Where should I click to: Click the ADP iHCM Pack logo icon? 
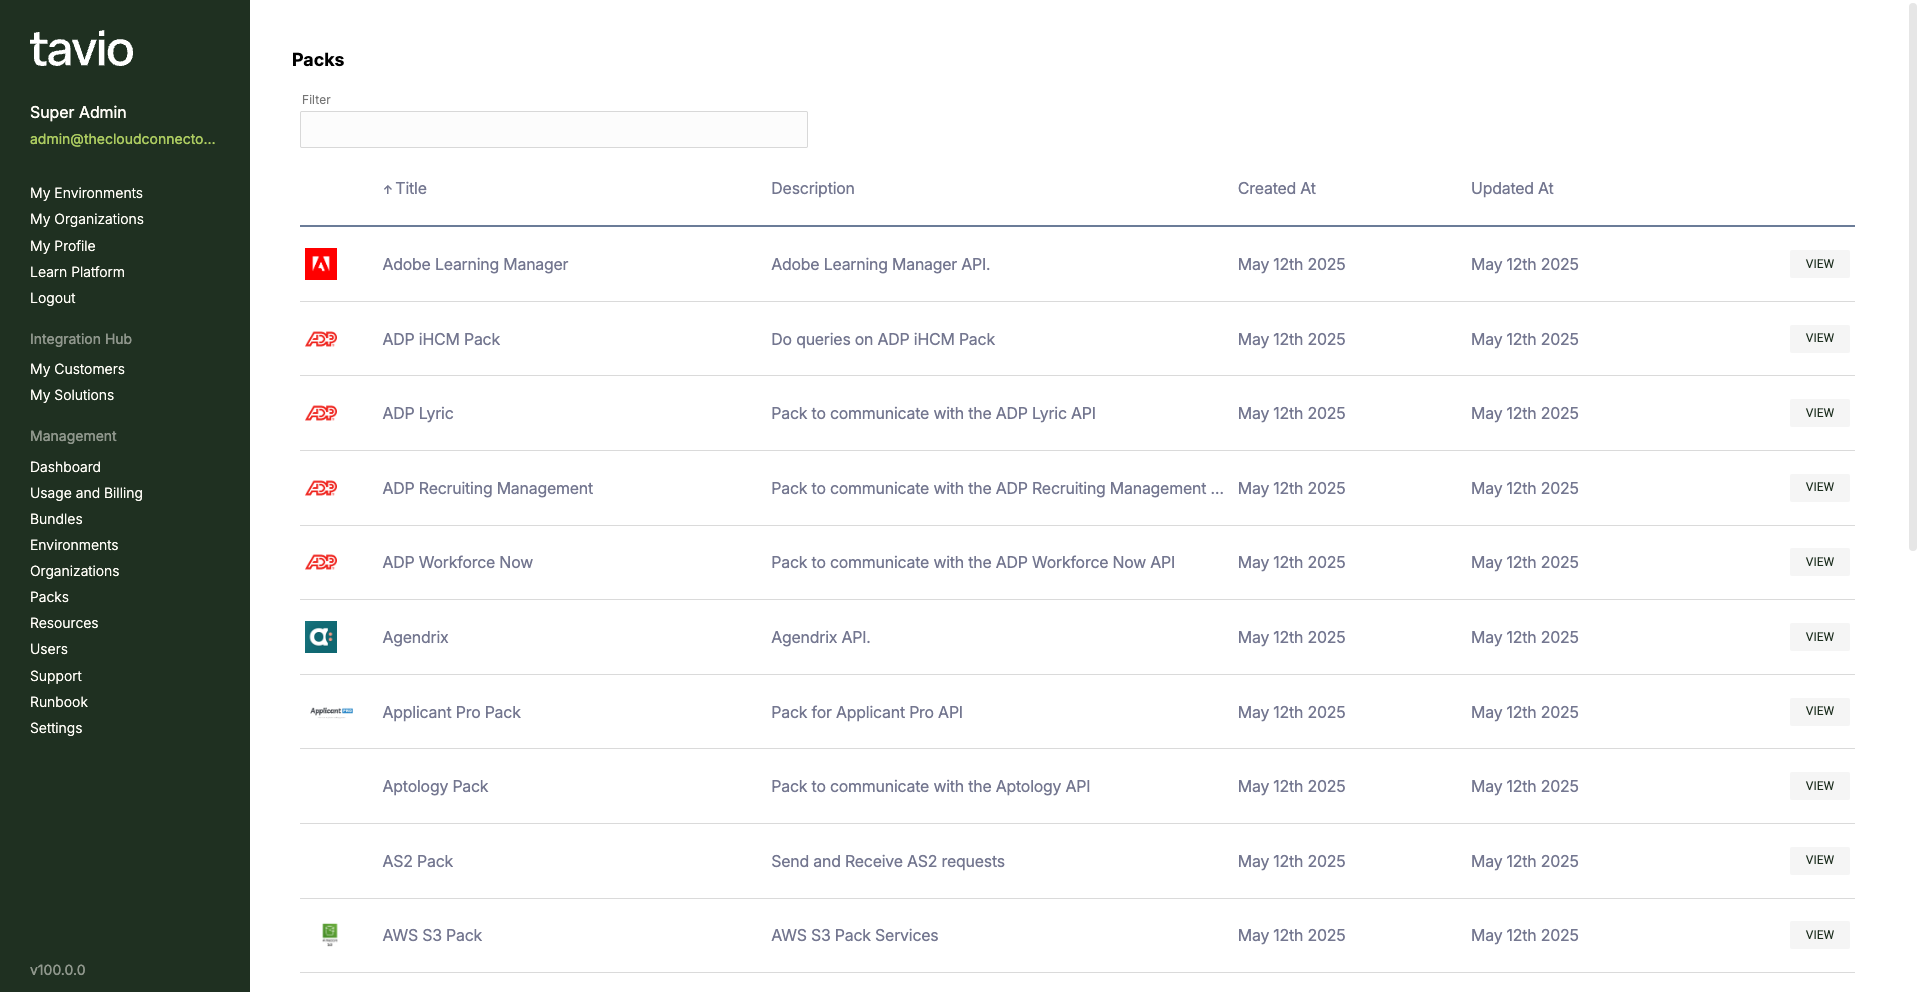321,339
